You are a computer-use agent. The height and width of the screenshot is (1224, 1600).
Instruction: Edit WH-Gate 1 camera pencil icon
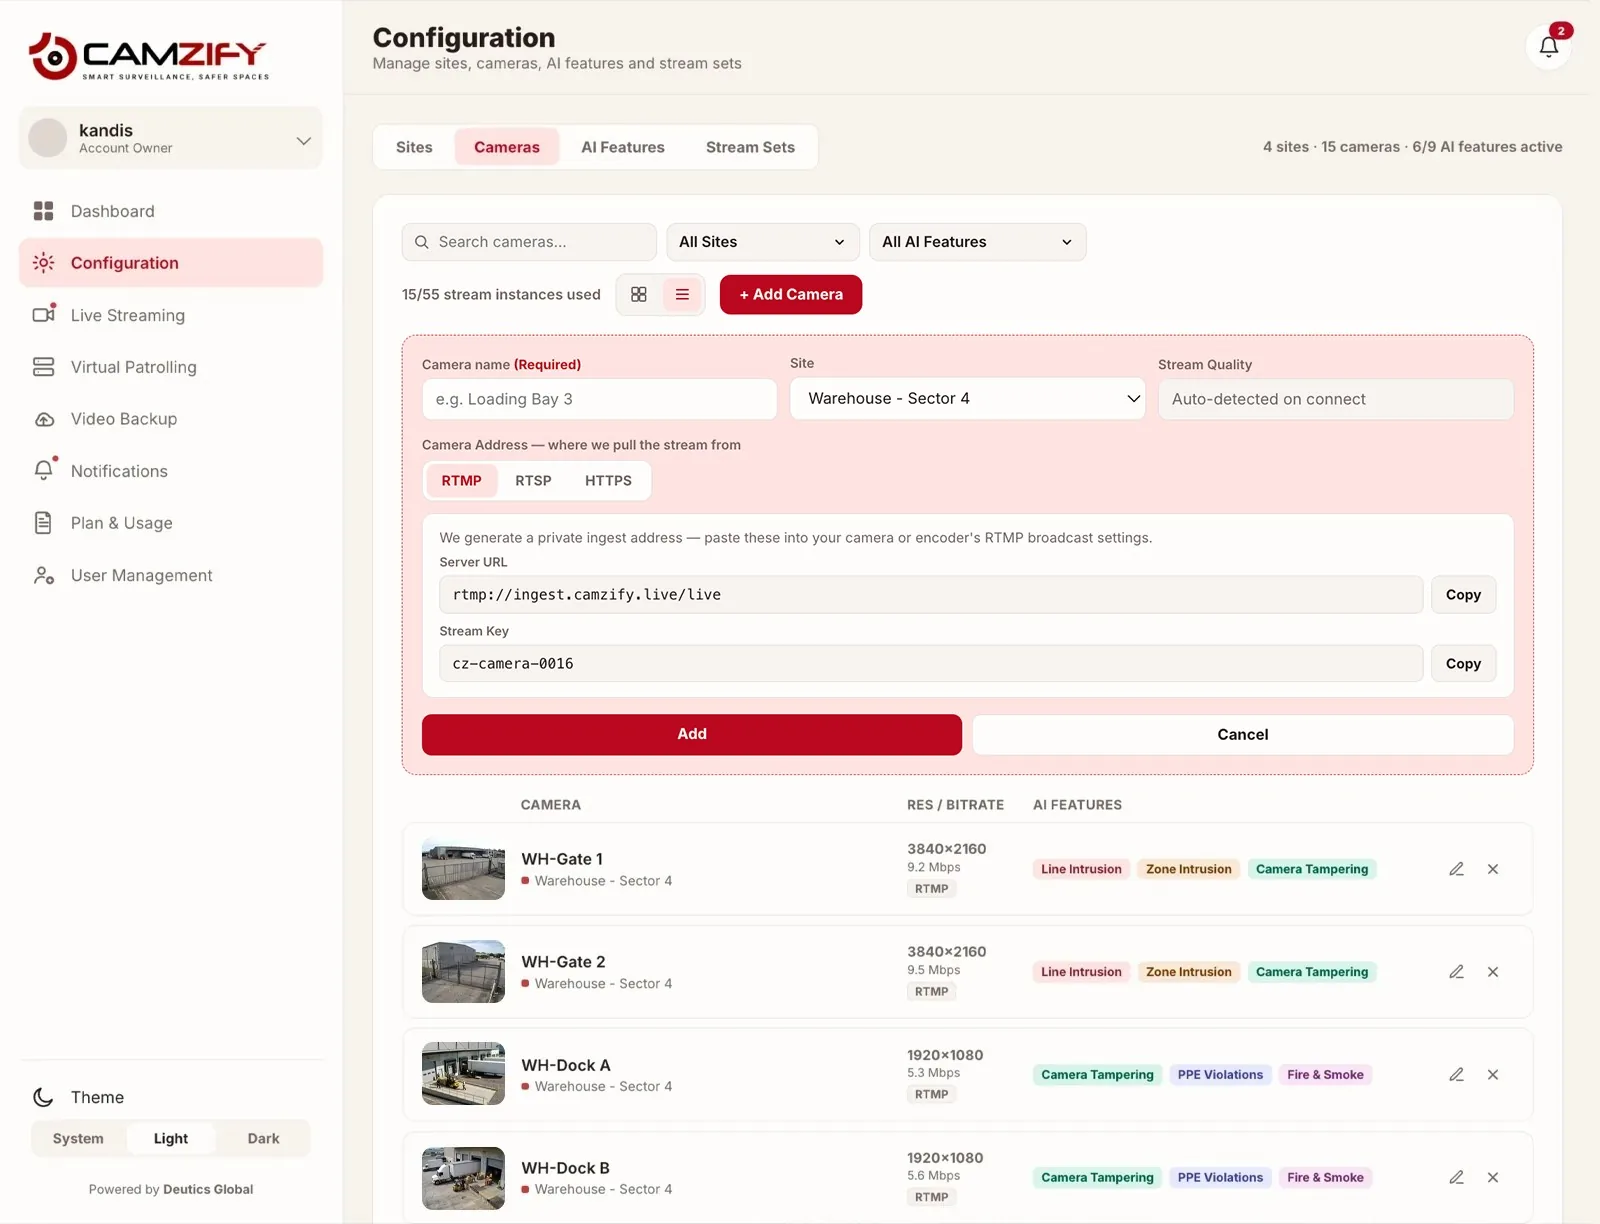(1456, 869)
